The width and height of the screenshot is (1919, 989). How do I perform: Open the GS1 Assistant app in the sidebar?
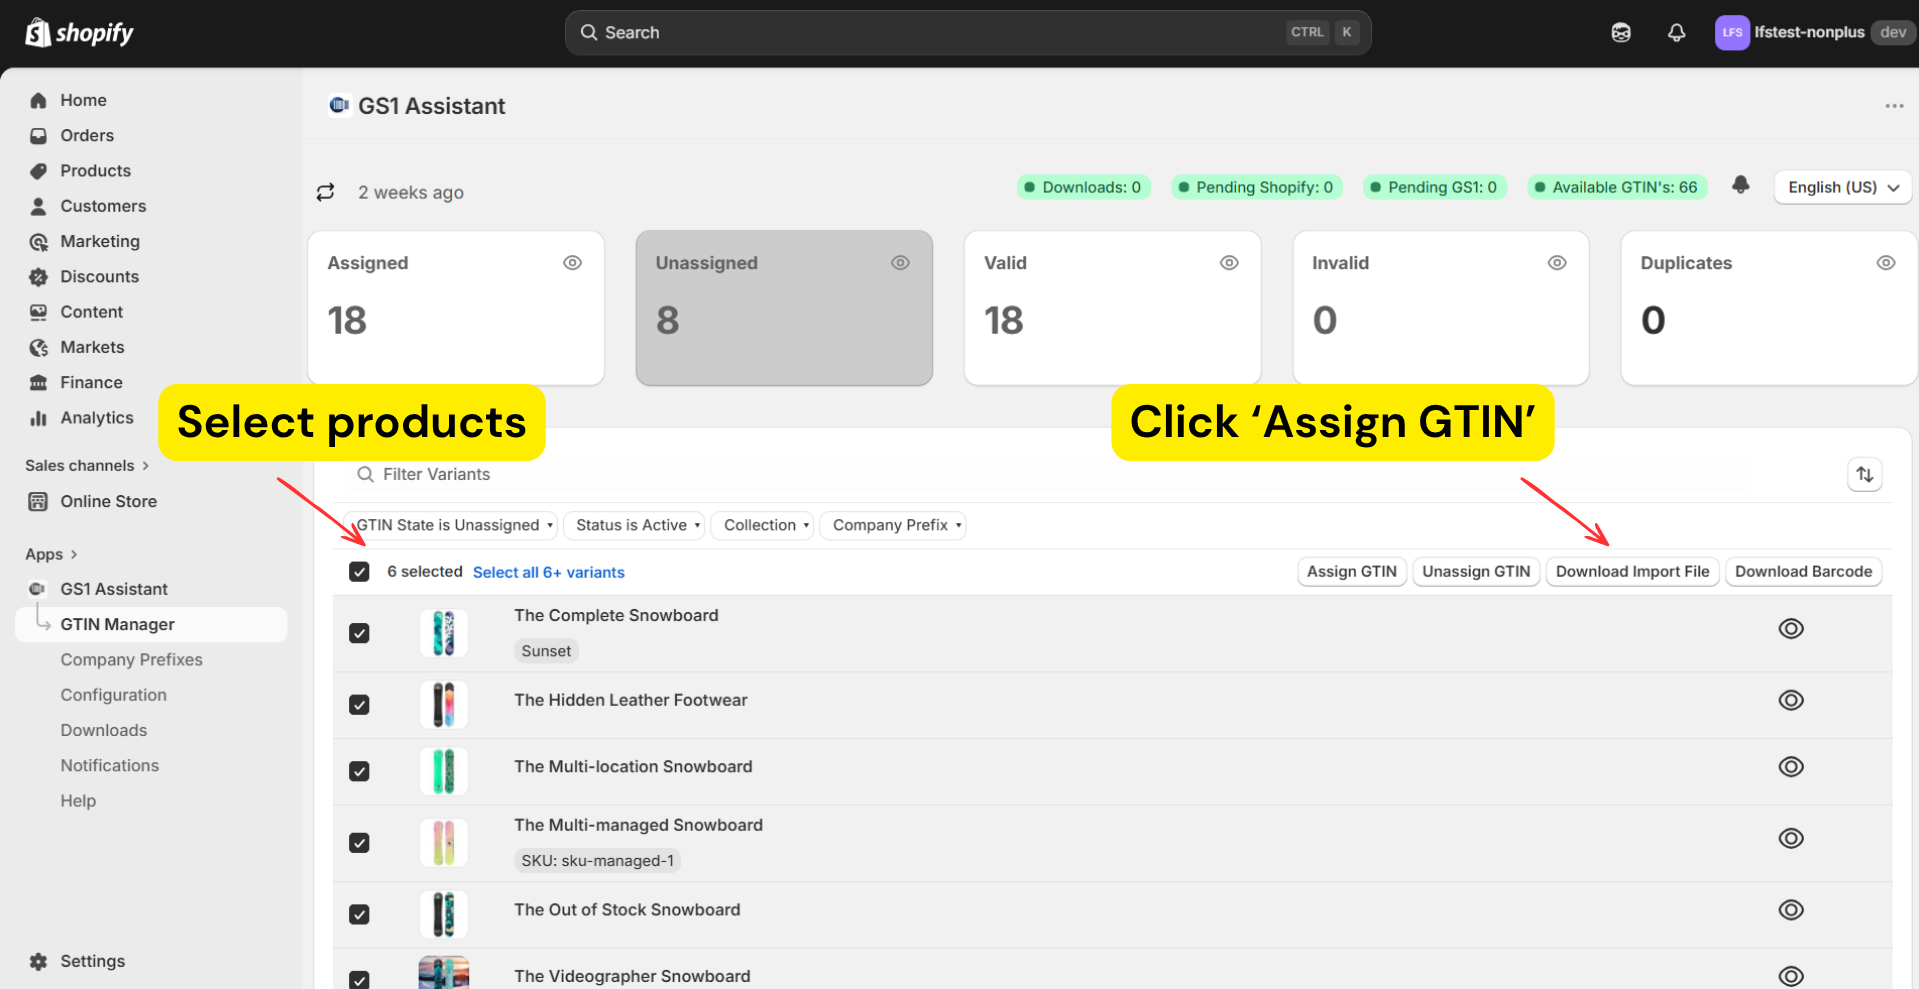tap(114, 589)
